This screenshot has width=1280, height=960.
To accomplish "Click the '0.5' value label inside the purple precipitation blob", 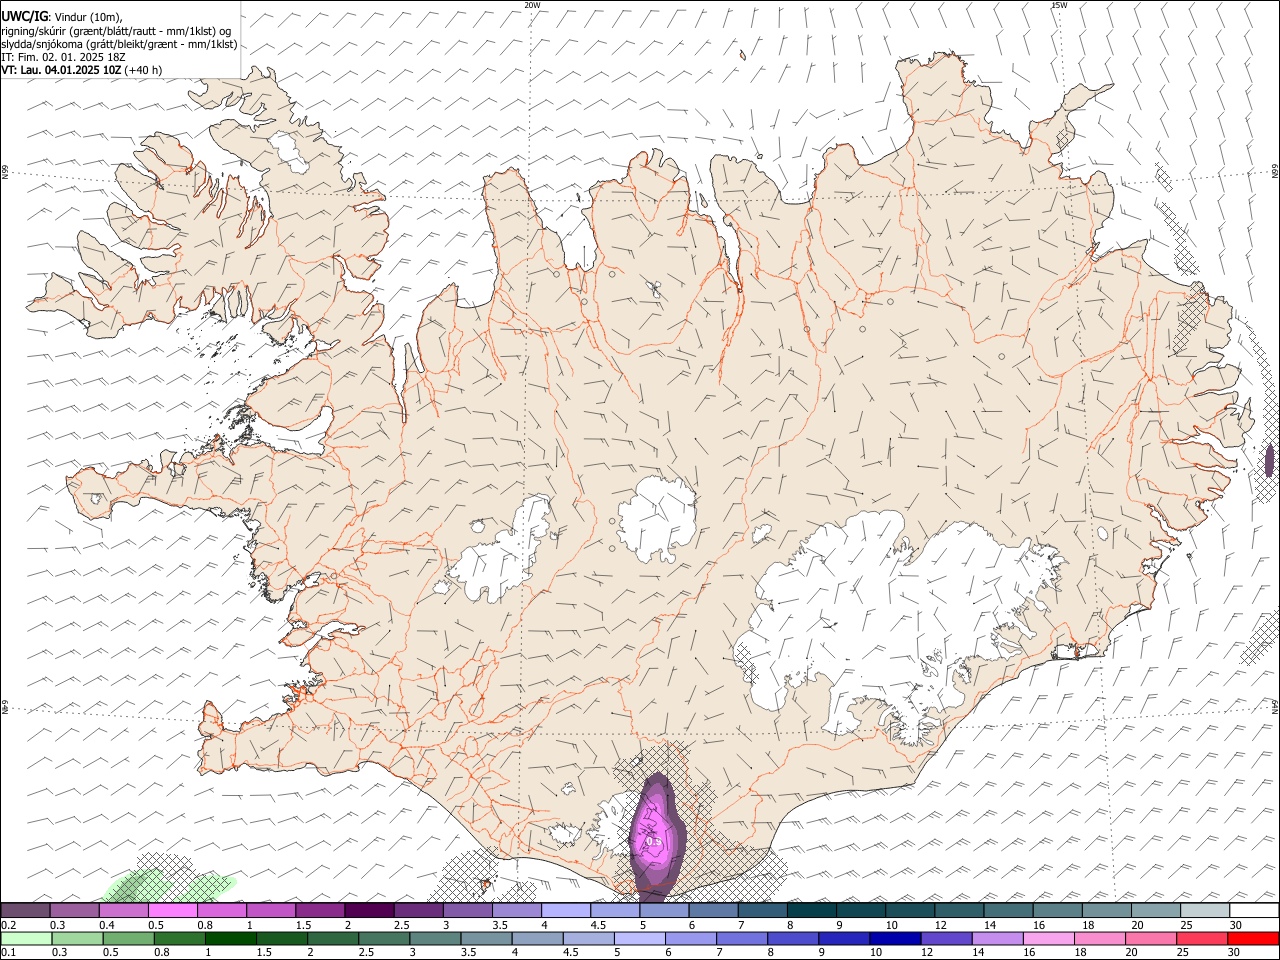I will pos(654,842).
